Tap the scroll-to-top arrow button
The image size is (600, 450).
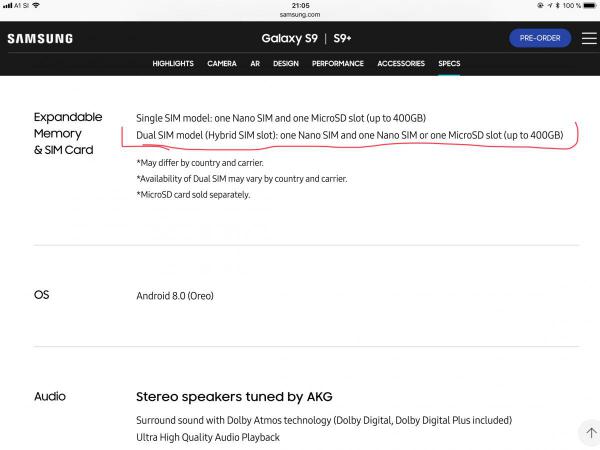[x=588, y=432]
